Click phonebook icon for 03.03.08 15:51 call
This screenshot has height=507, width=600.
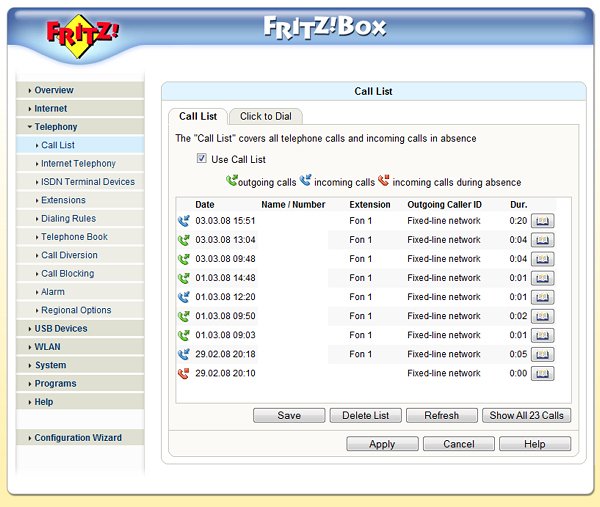click(x=541, y=221)
